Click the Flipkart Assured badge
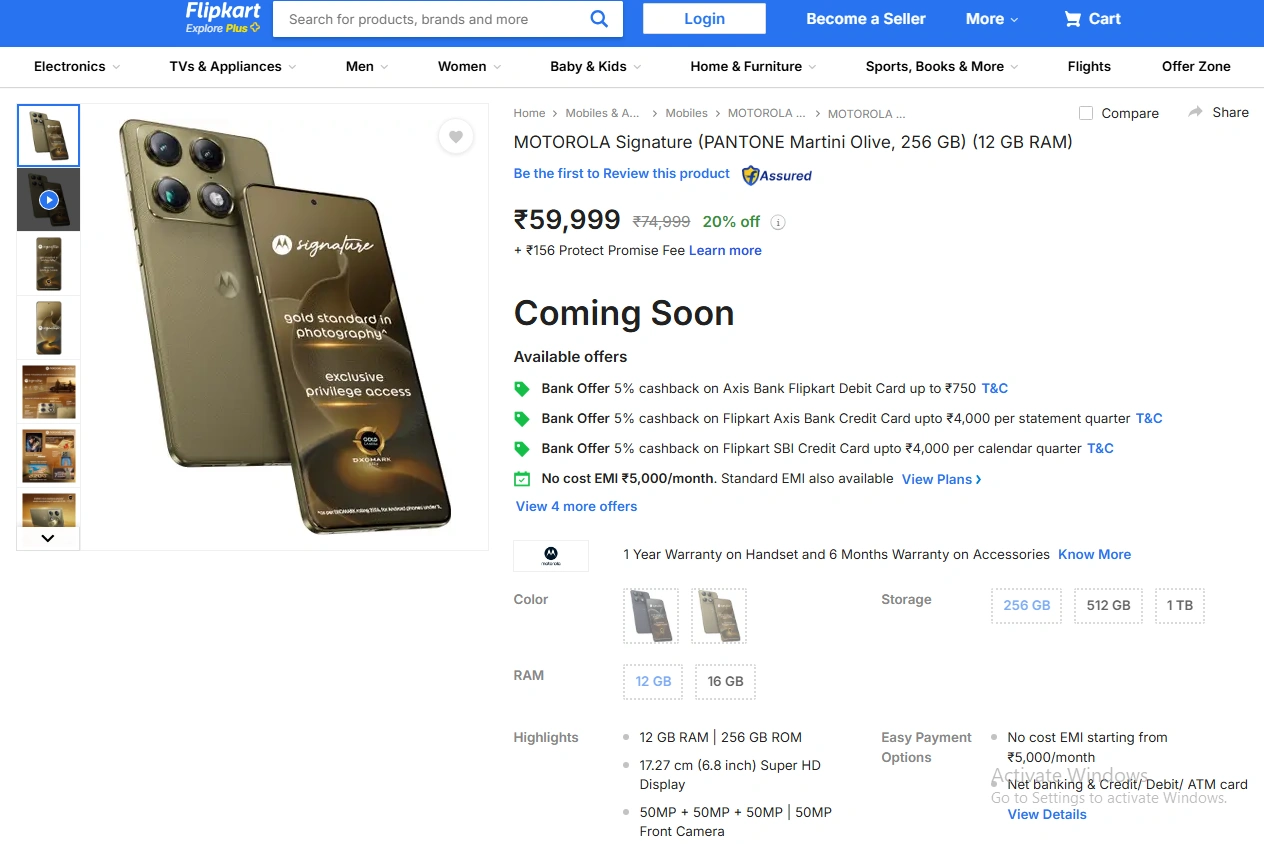Image resolution: width=1264 pixels, height=844 pixels. click(x=777, y=175)
